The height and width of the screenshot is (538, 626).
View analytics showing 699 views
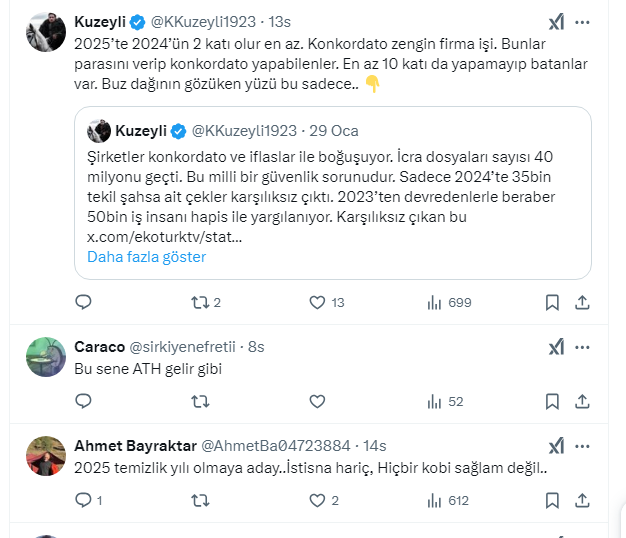tap(434, 302)
